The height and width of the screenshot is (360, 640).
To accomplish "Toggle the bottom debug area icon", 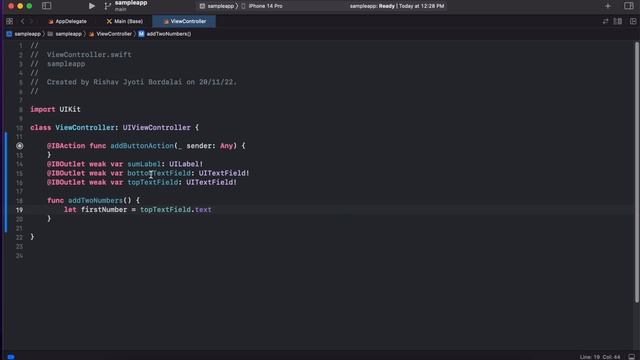I will [632, 357].
